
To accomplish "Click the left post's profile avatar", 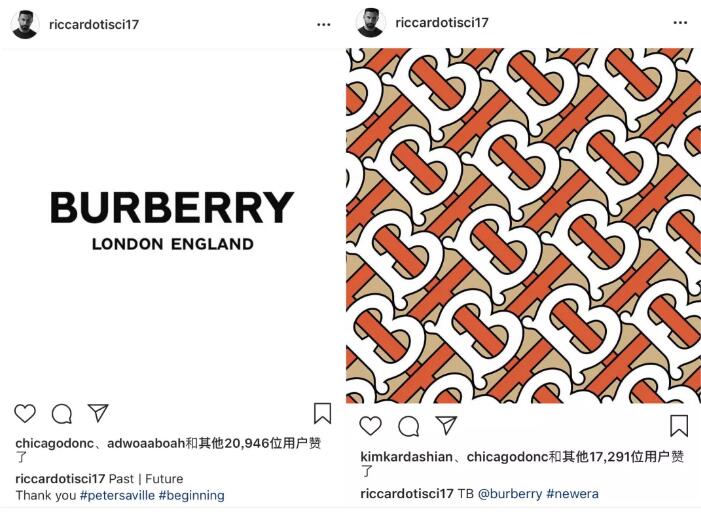I will [x=24, y=24].
